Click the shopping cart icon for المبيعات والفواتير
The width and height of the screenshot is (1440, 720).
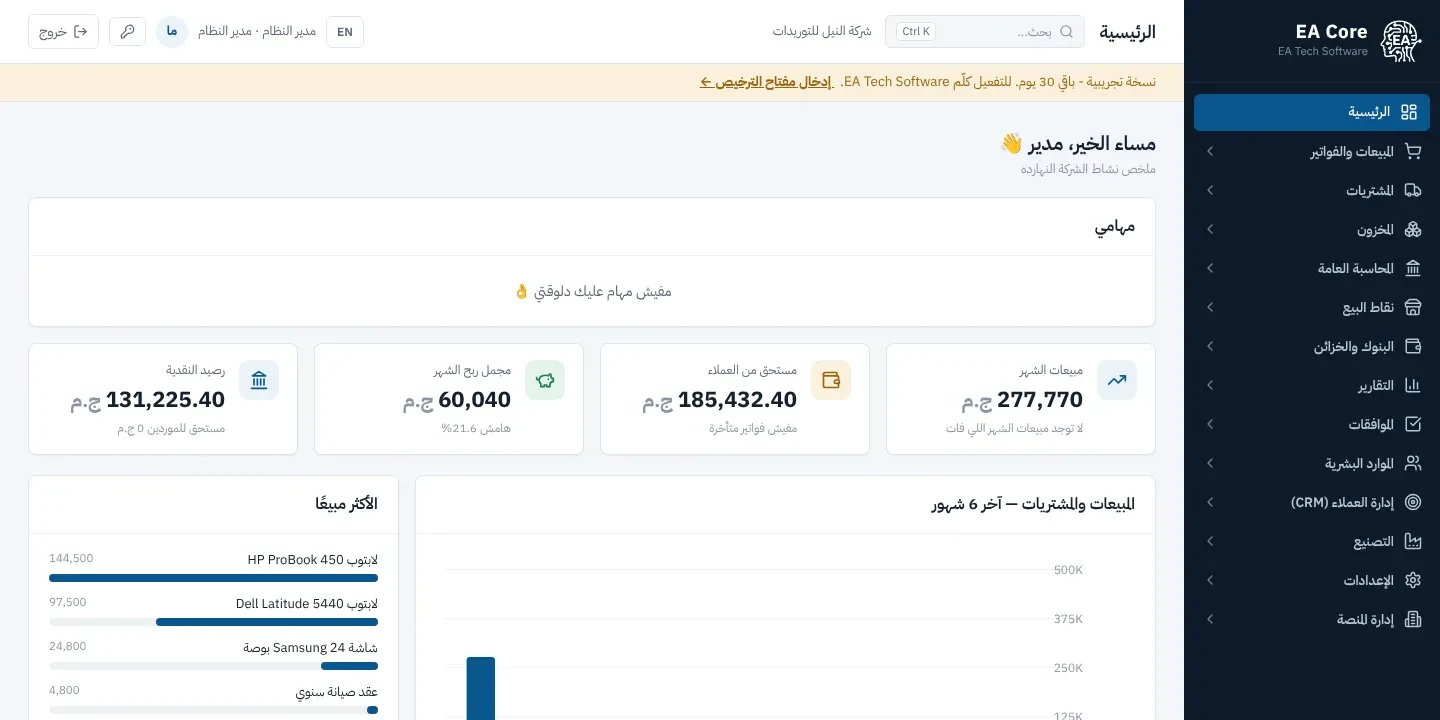tap(1413, 151)
